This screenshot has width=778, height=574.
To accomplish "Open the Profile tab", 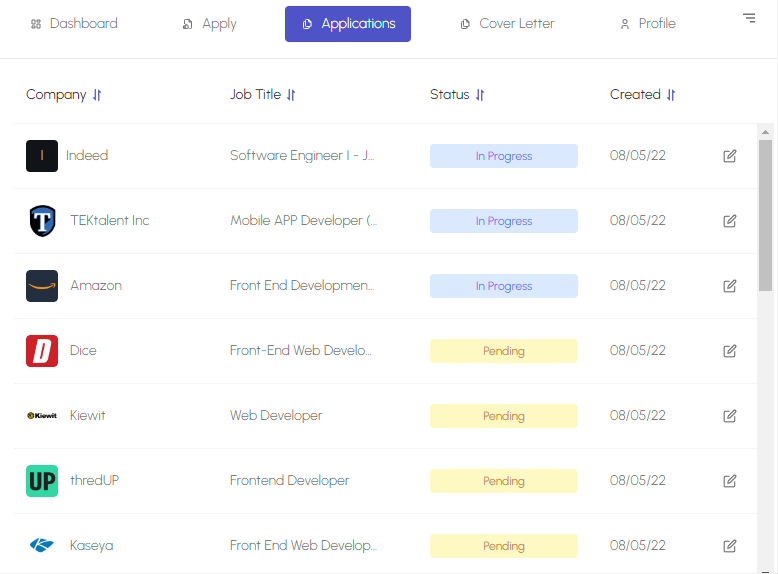I will tap(648, 24).
